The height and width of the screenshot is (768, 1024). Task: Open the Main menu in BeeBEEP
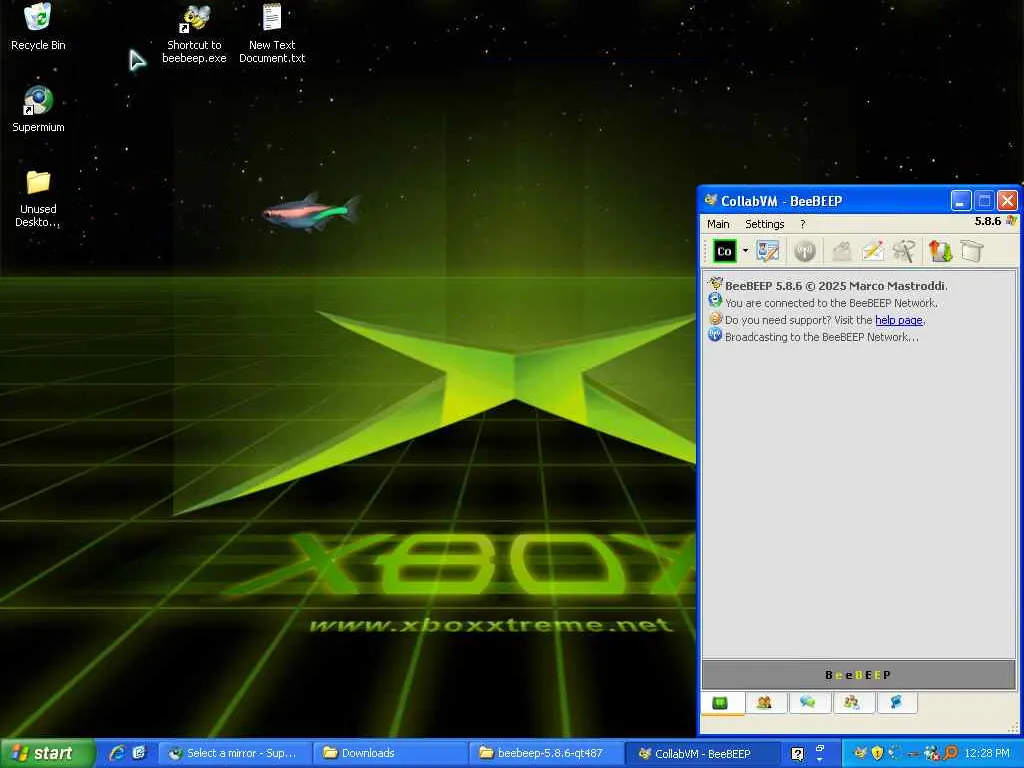(718, 224)
